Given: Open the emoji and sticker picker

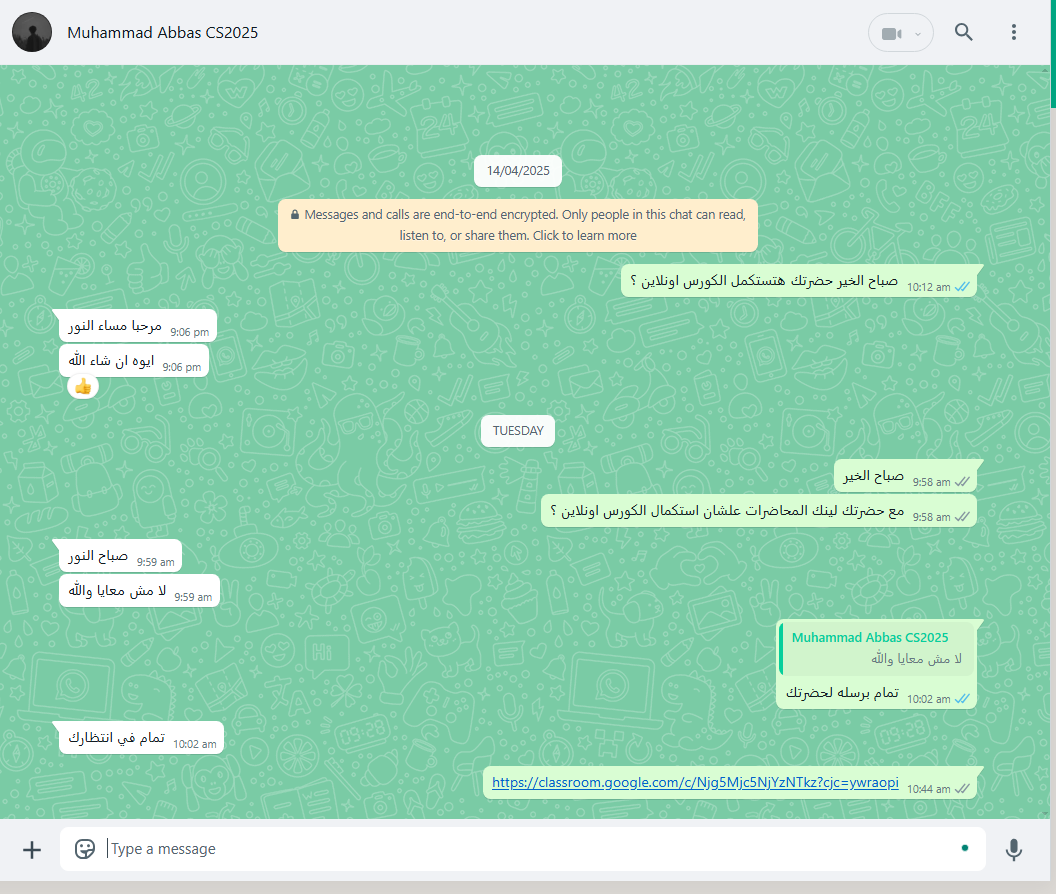Looking at the screenshot, I should coord(85,849).
